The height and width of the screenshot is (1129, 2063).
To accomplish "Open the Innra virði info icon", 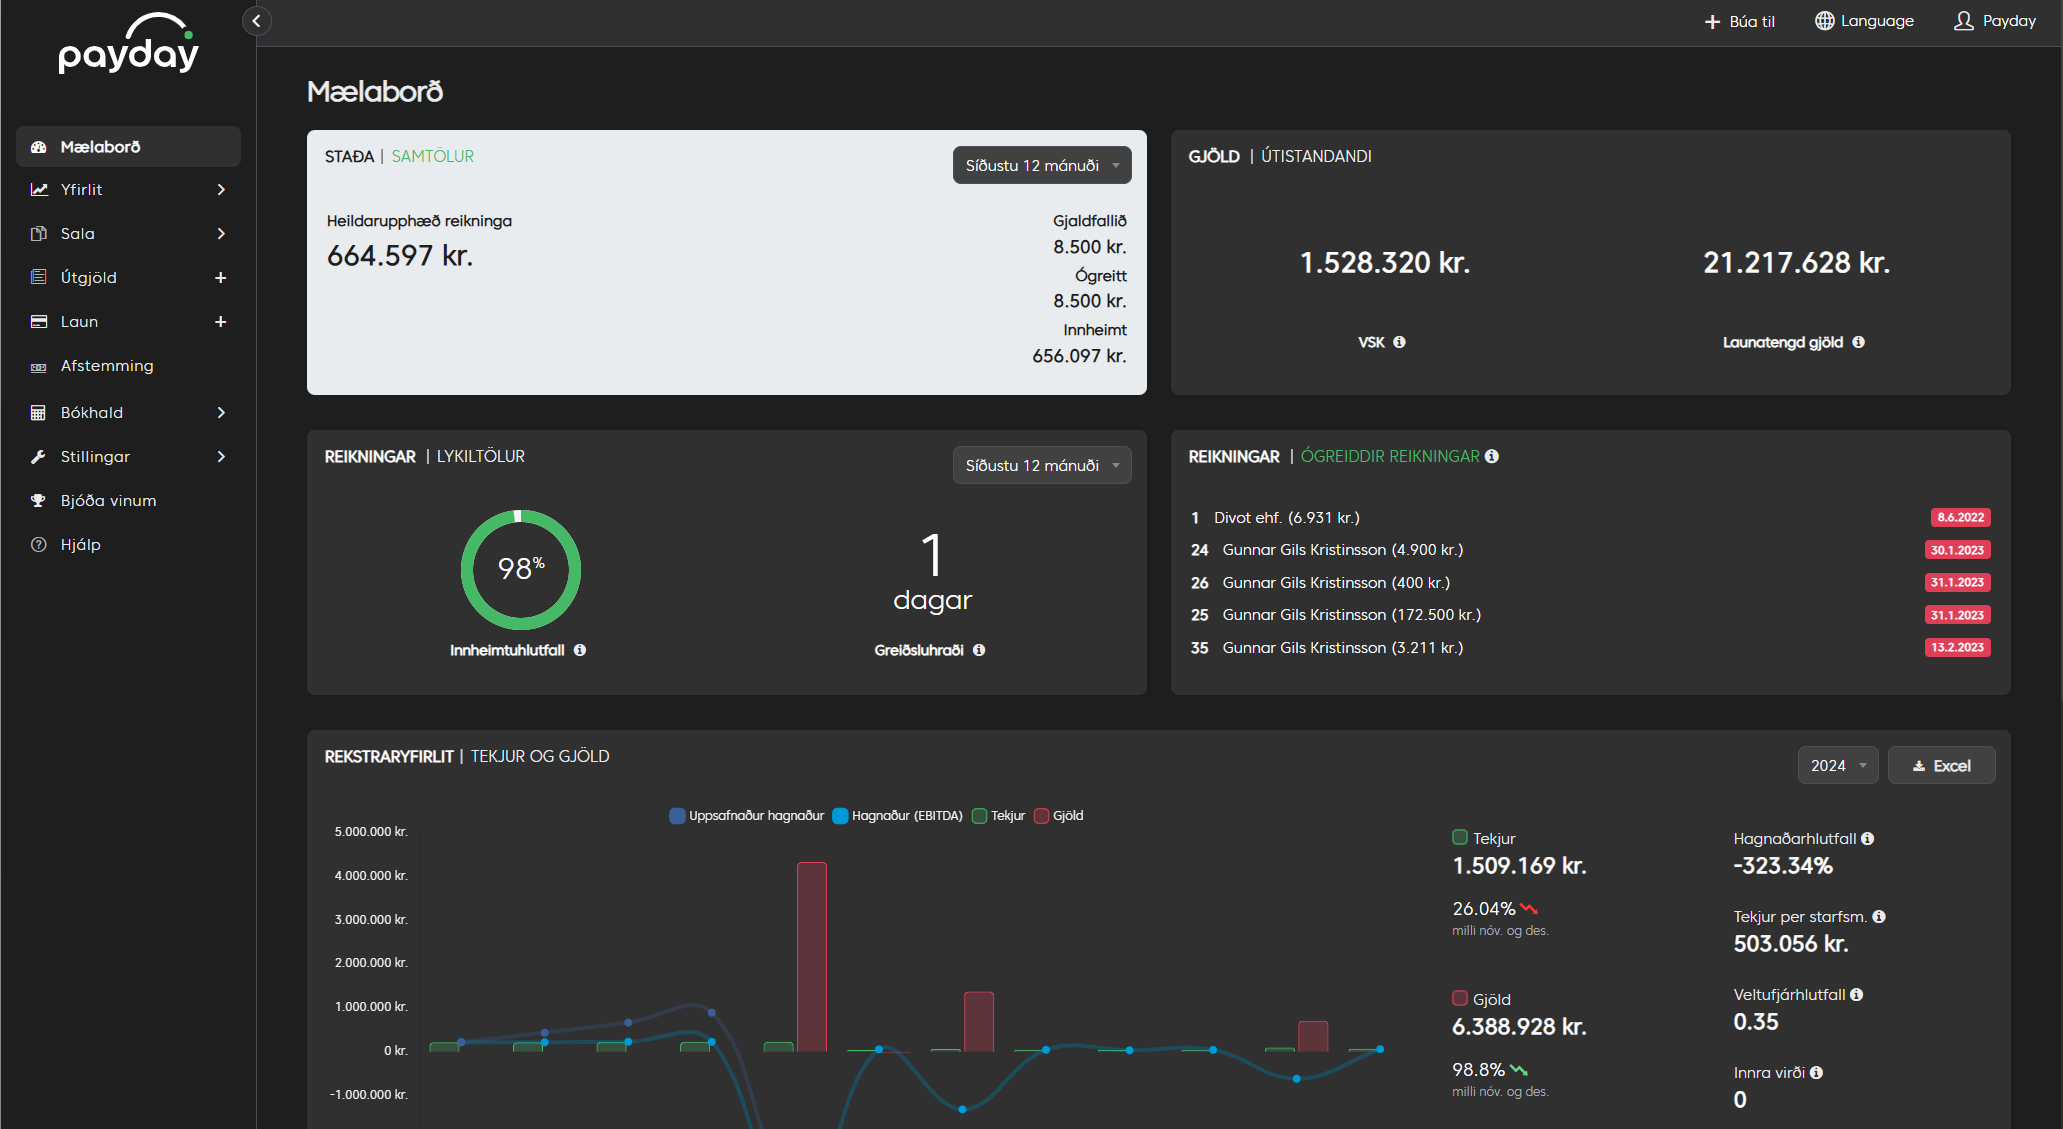I will point(1817,1073).
